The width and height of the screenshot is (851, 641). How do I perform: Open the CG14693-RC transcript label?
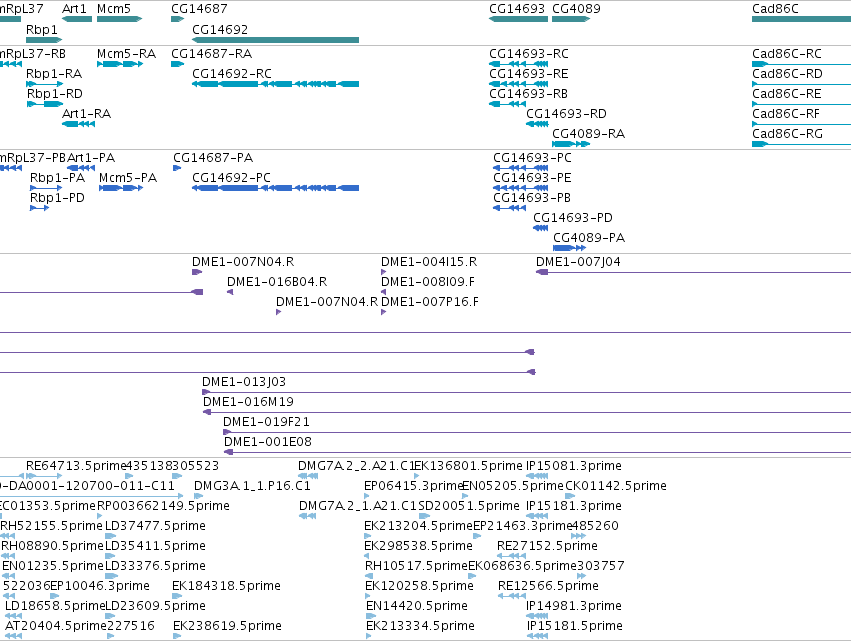(529, 54)
